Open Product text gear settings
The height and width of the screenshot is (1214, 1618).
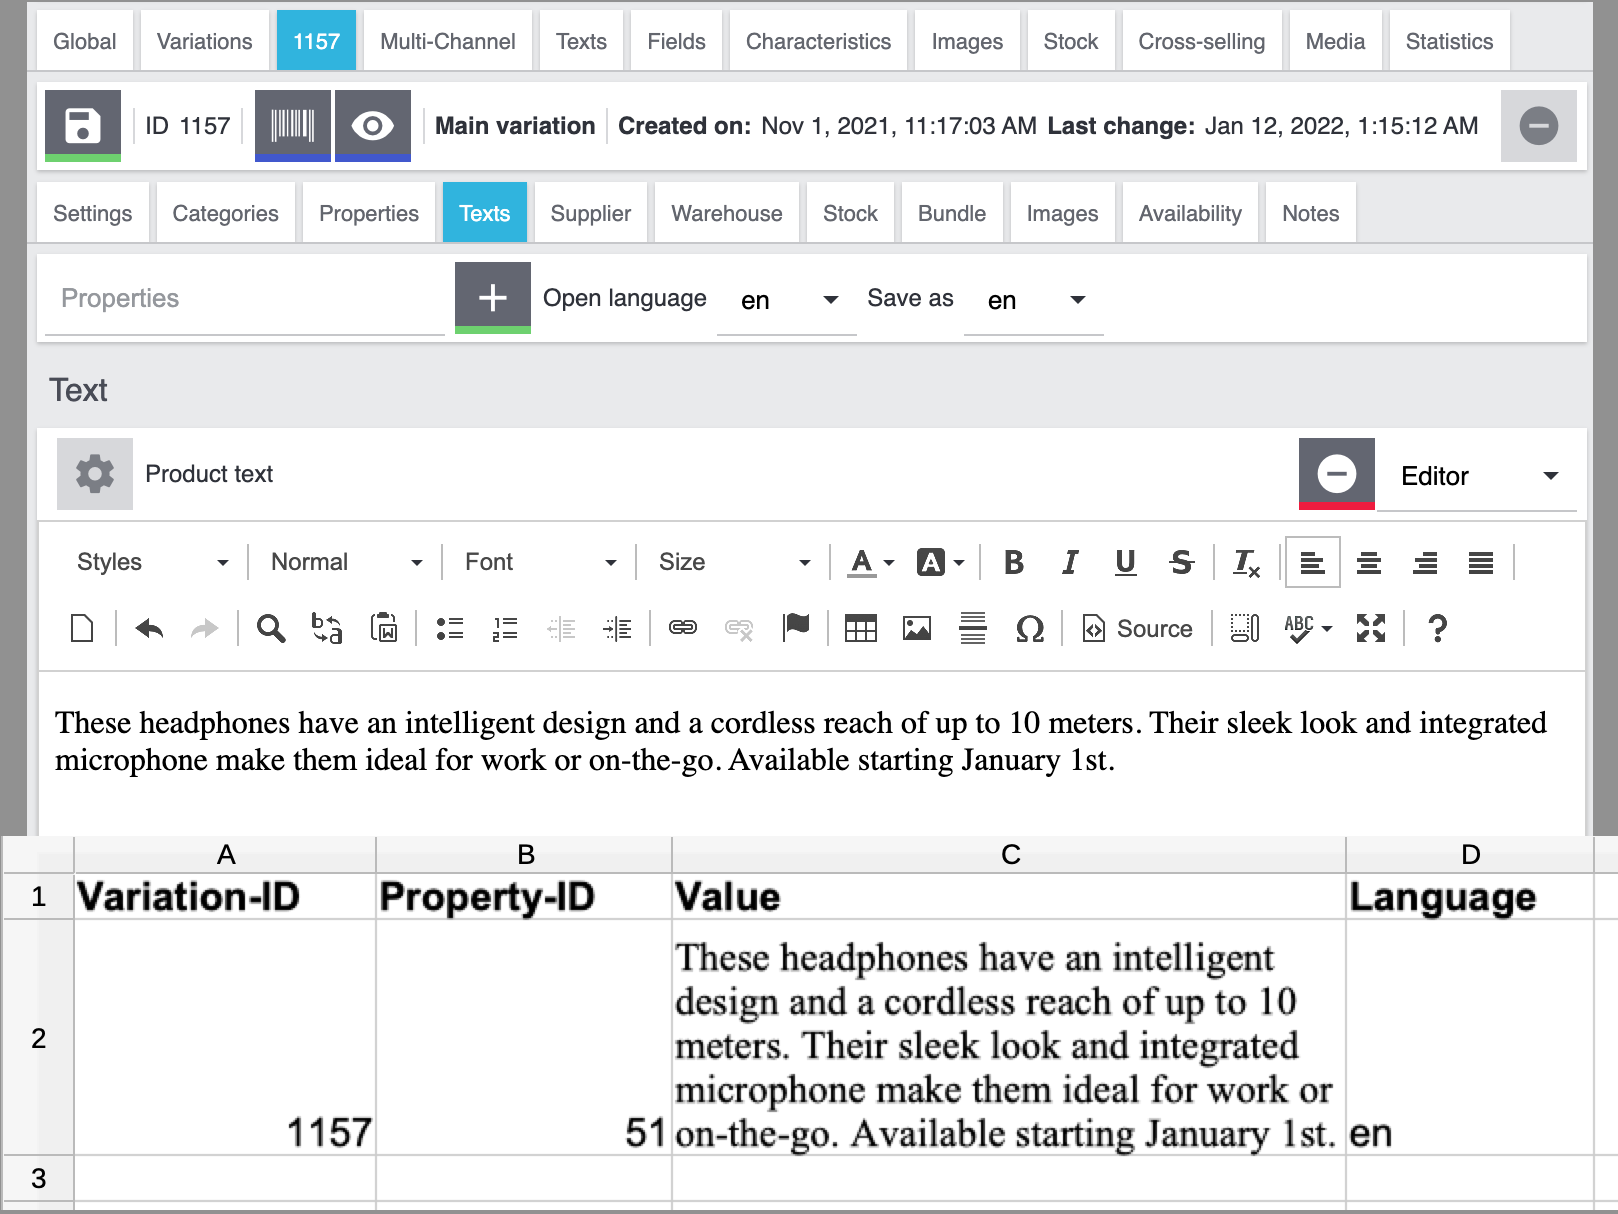click(95, 473)
